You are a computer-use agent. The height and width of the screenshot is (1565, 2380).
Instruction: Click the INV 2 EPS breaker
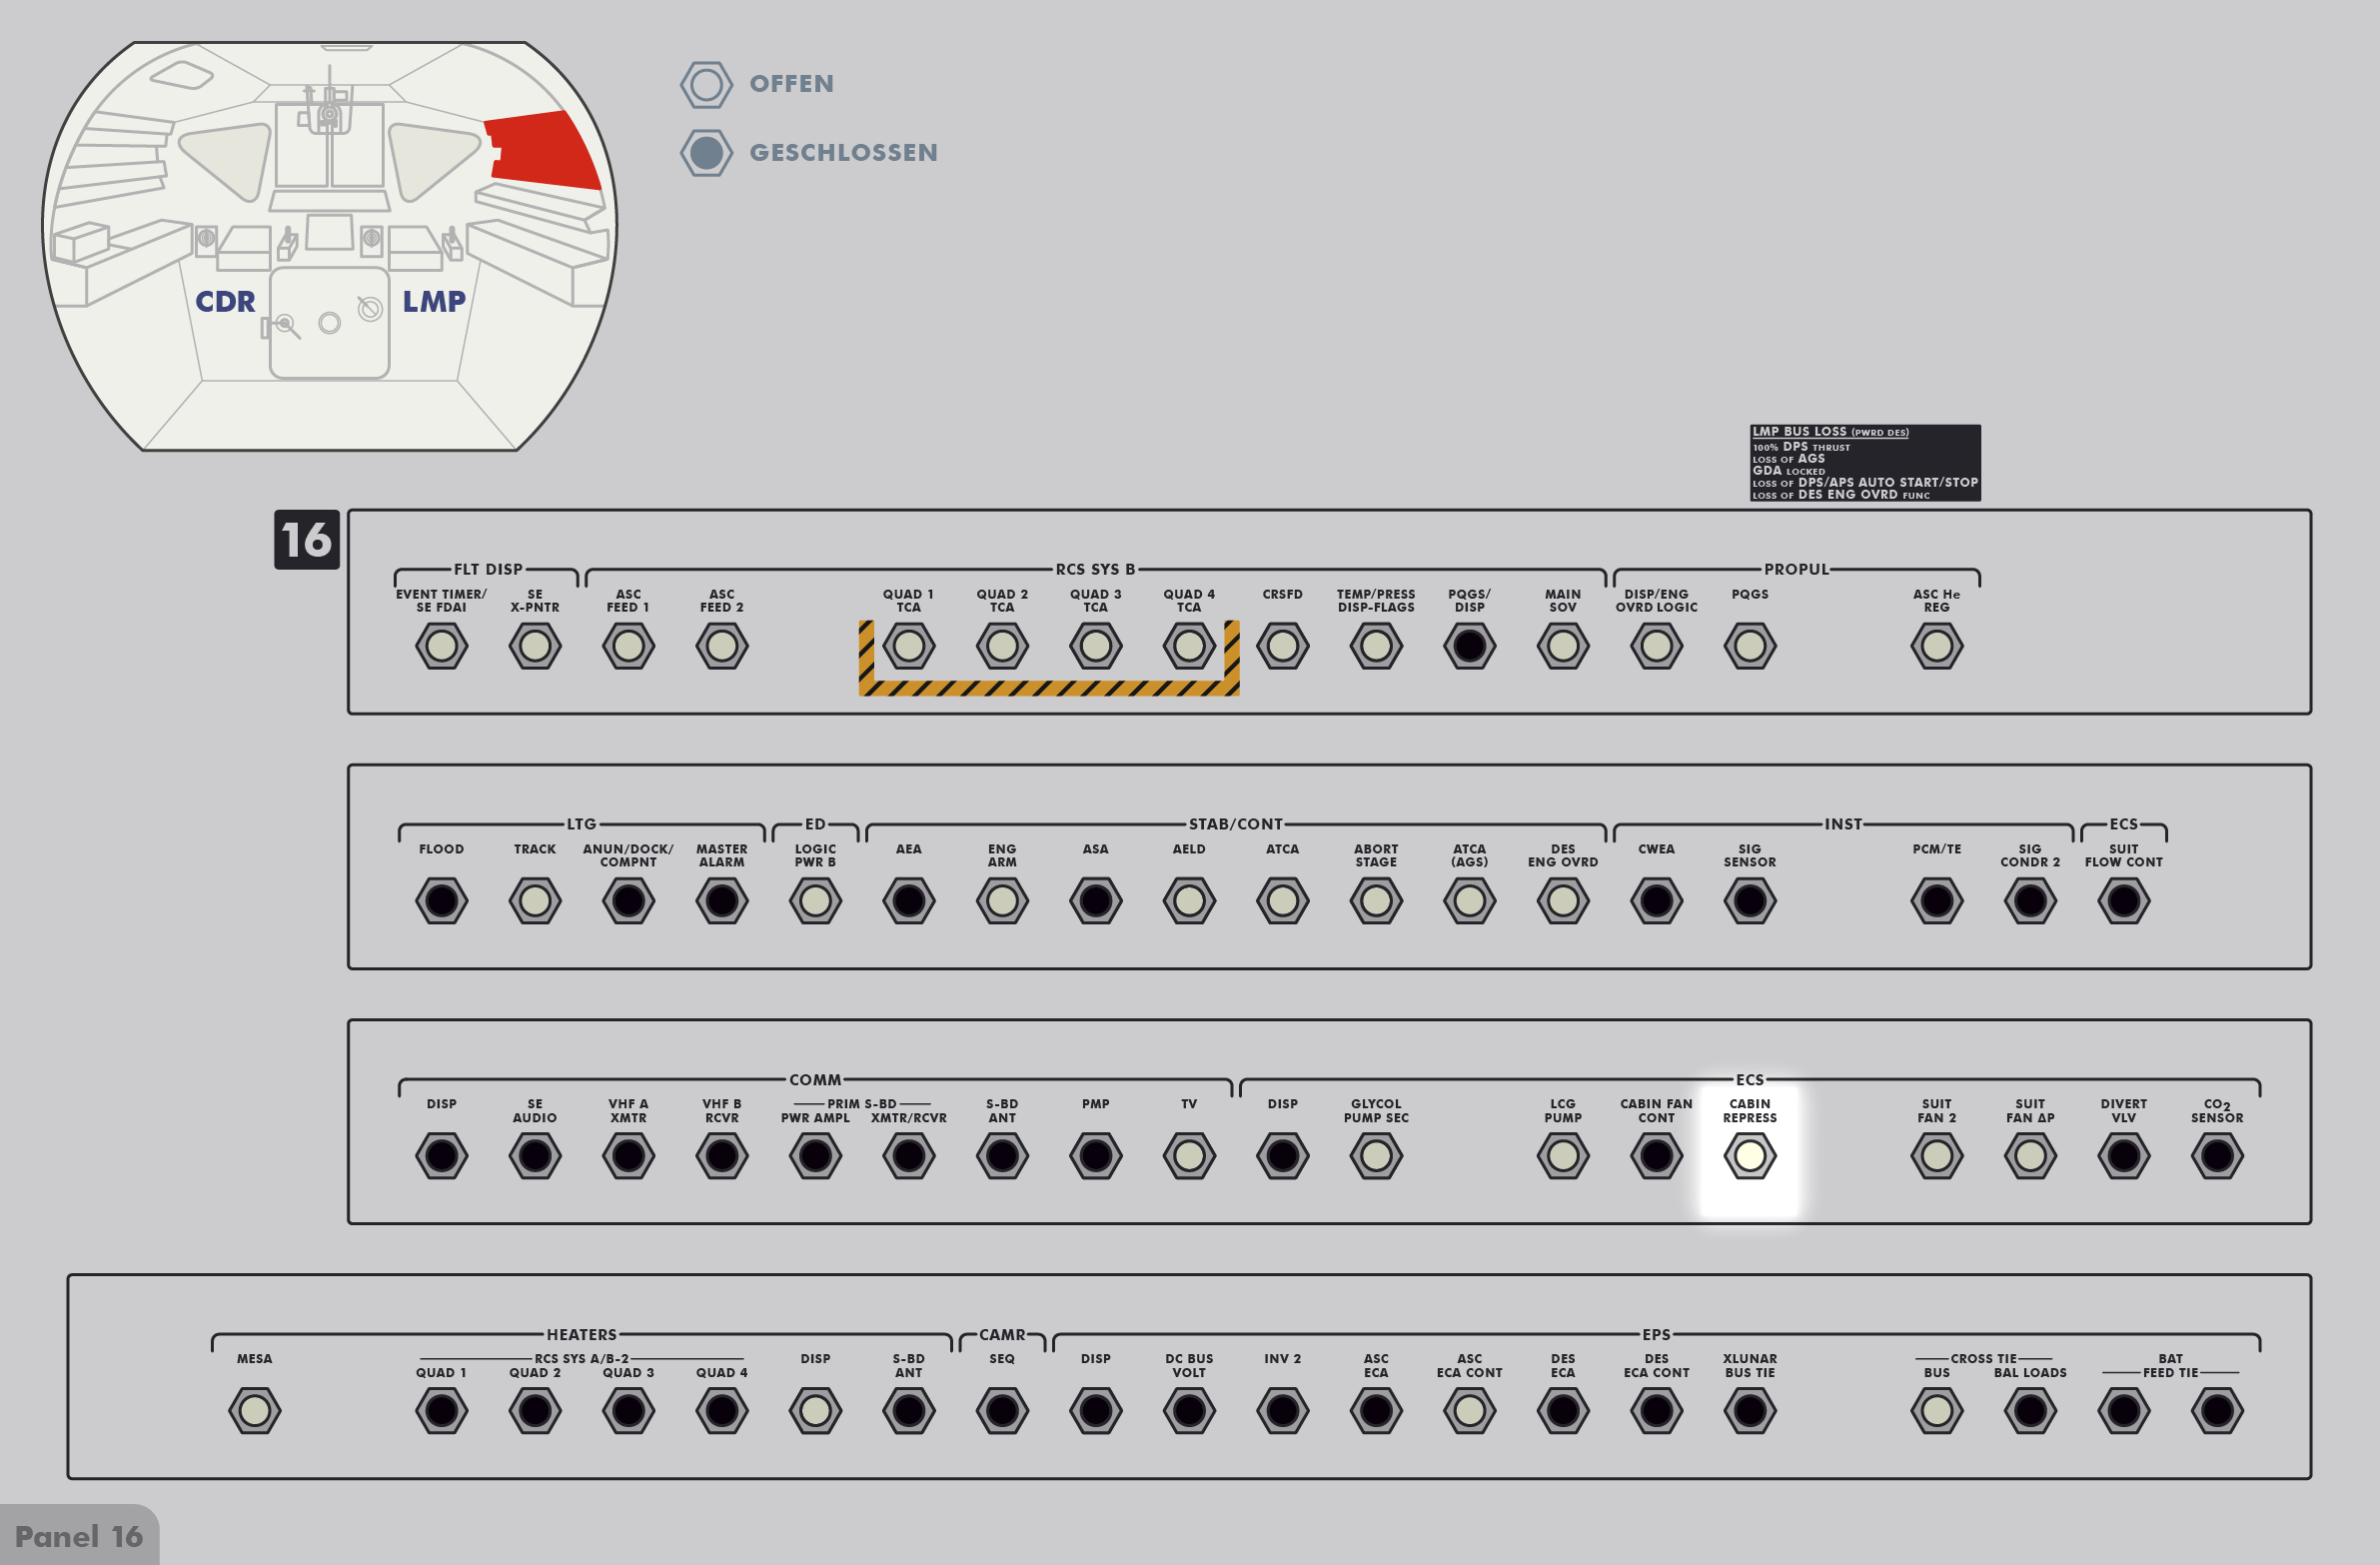(x=1282, y=1411)
